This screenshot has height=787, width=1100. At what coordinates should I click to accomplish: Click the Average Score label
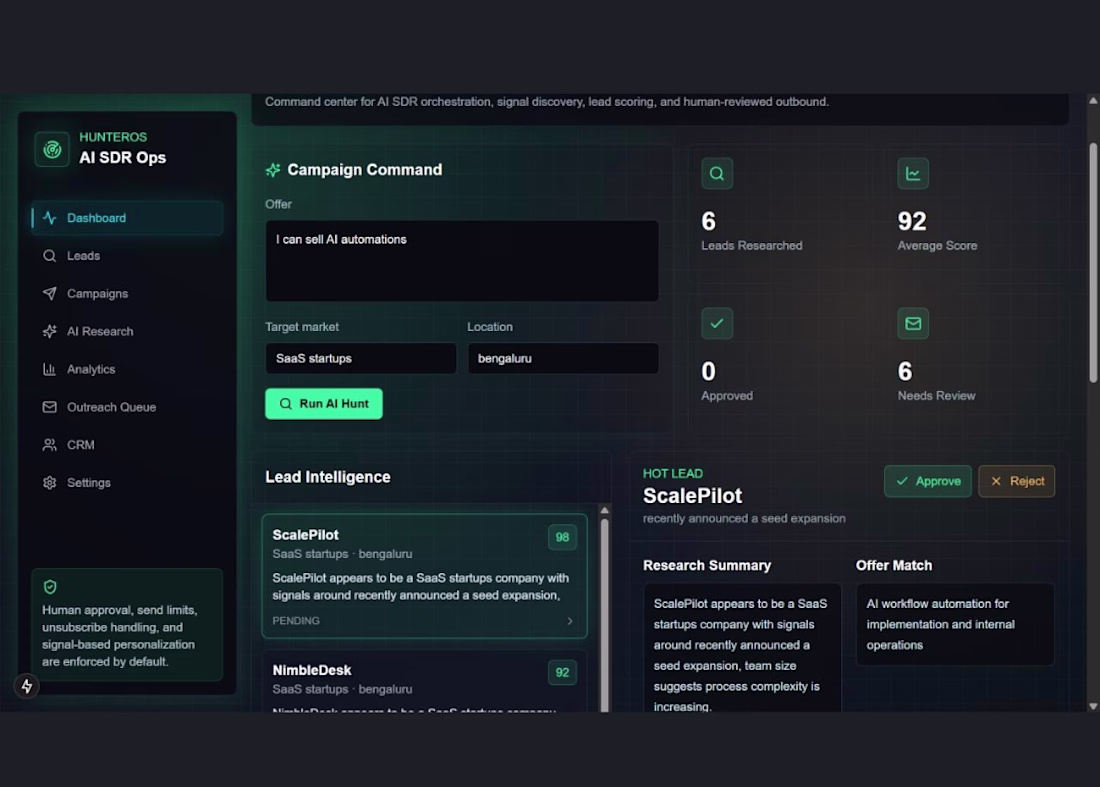point(937,245)
